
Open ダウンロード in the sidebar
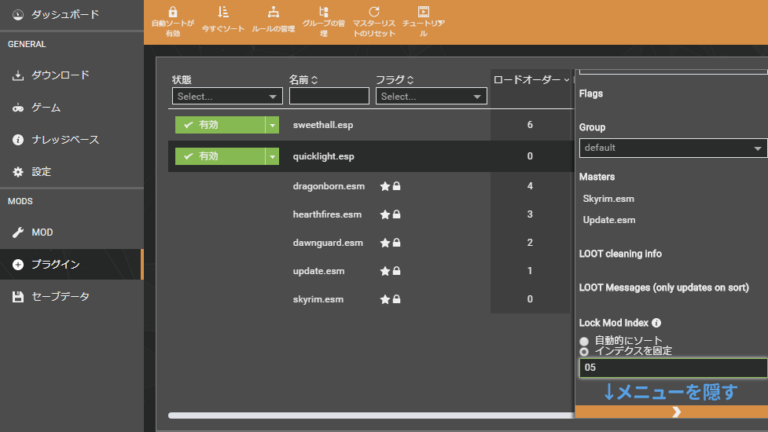60,75
